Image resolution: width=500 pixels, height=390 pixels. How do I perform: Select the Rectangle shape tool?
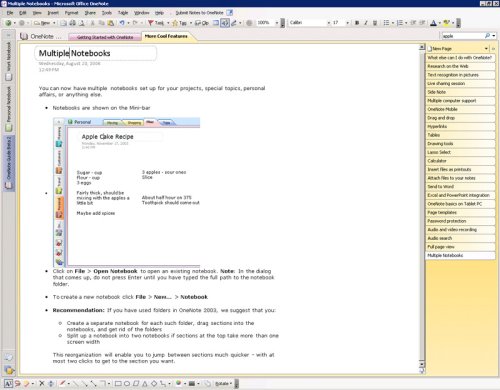pyautogui.click(x=118, y=383)
